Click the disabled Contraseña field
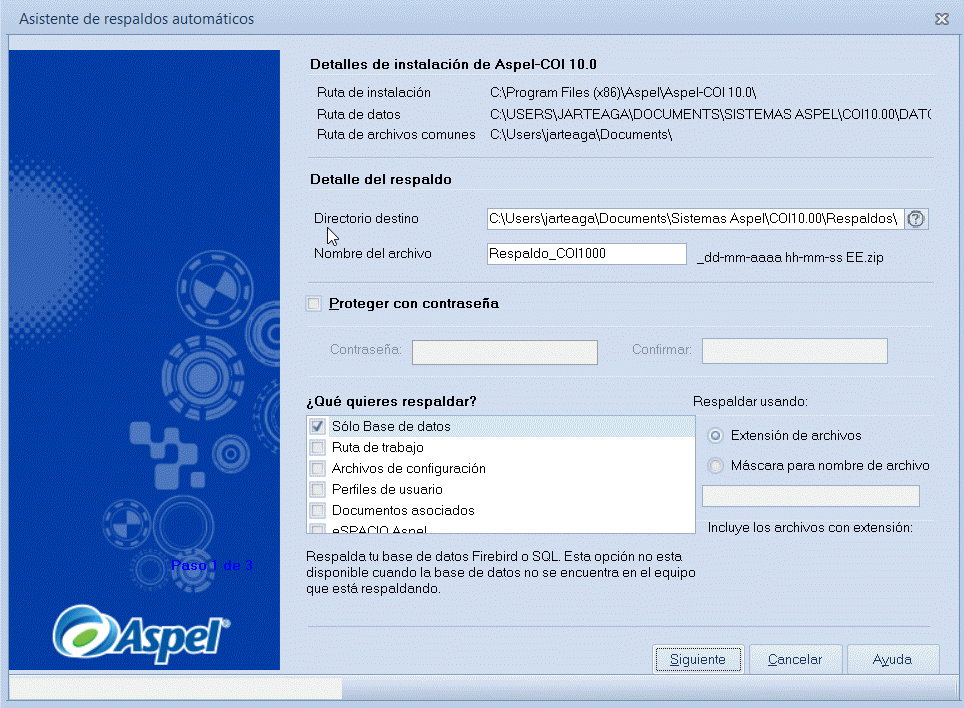This screenshot has width=964, height=708. pos(504,352)
